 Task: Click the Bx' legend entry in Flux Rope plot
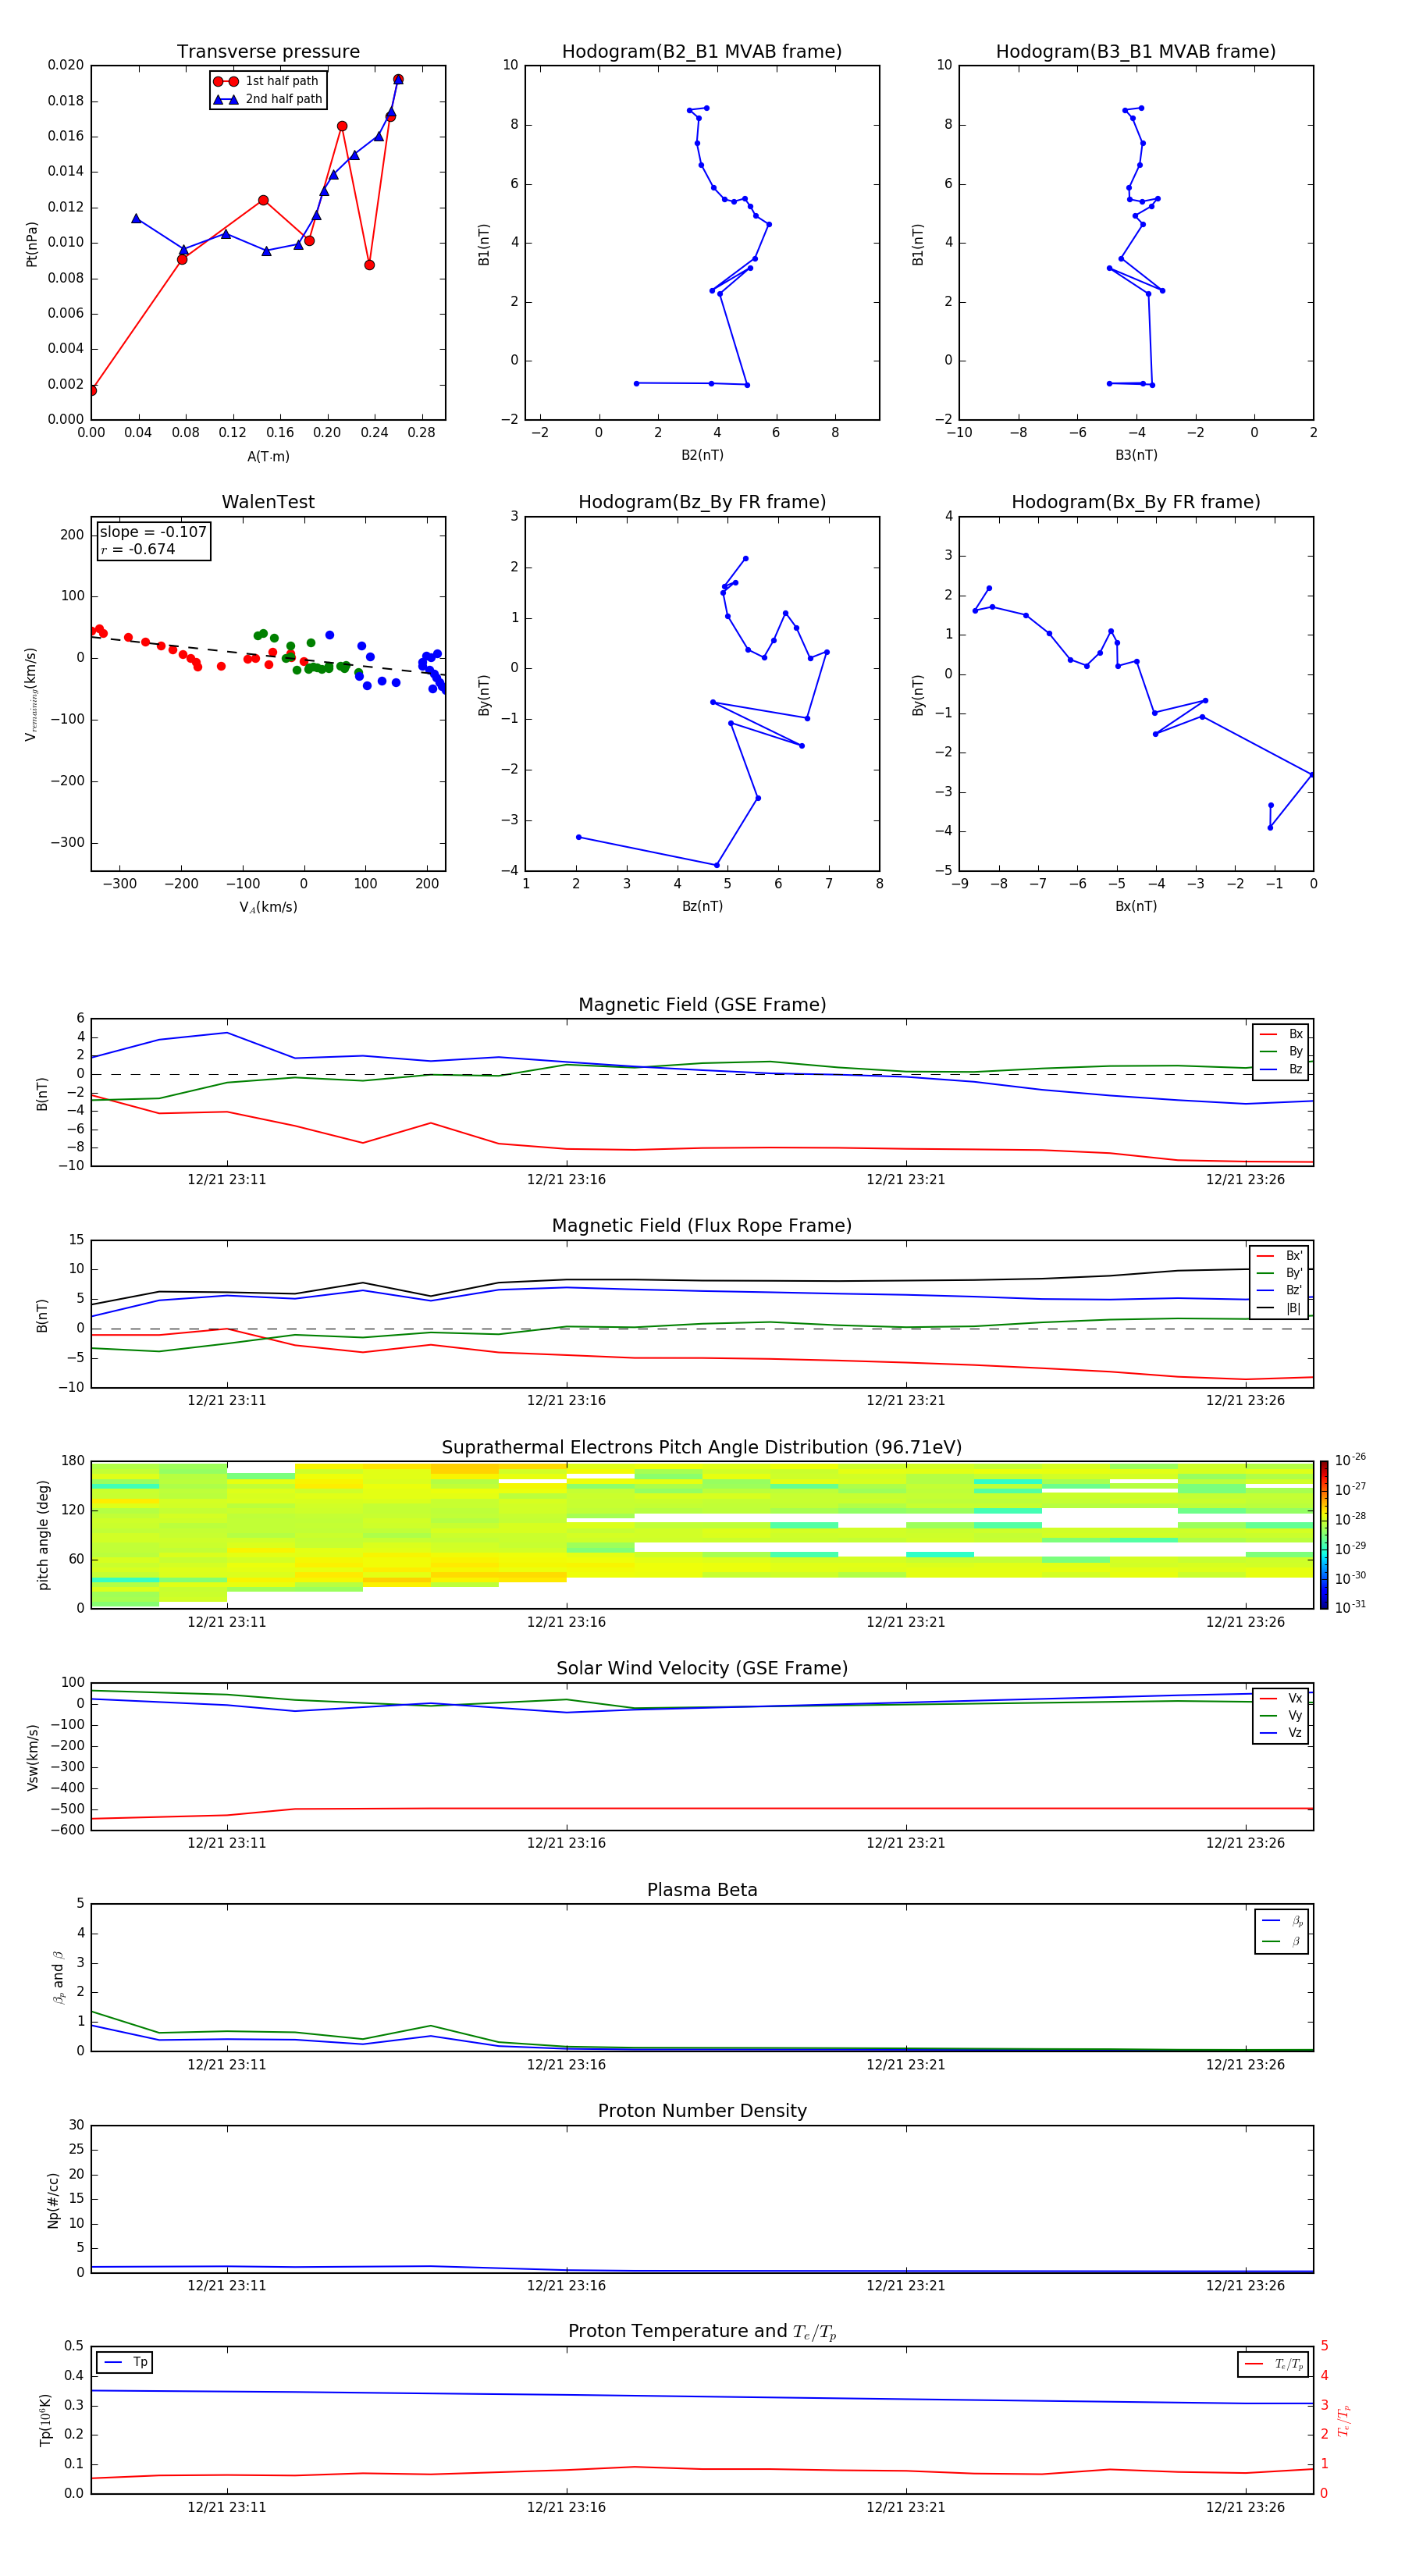tap(1279, 1256)
